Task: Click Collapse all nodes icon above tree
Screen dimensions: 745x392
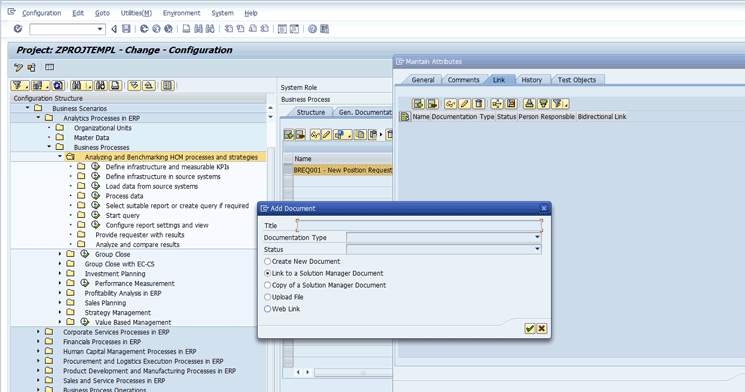Action: pyautogui.click(x=149, y=86)
